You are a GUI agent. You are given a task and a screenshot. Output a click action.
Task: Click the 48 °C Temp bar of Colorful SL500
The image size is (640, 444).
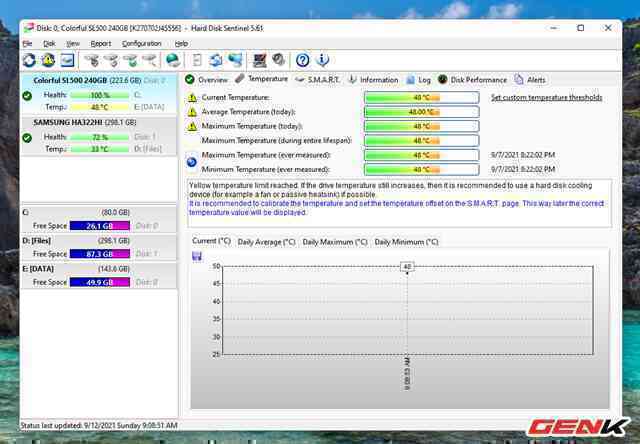point(100,107)
